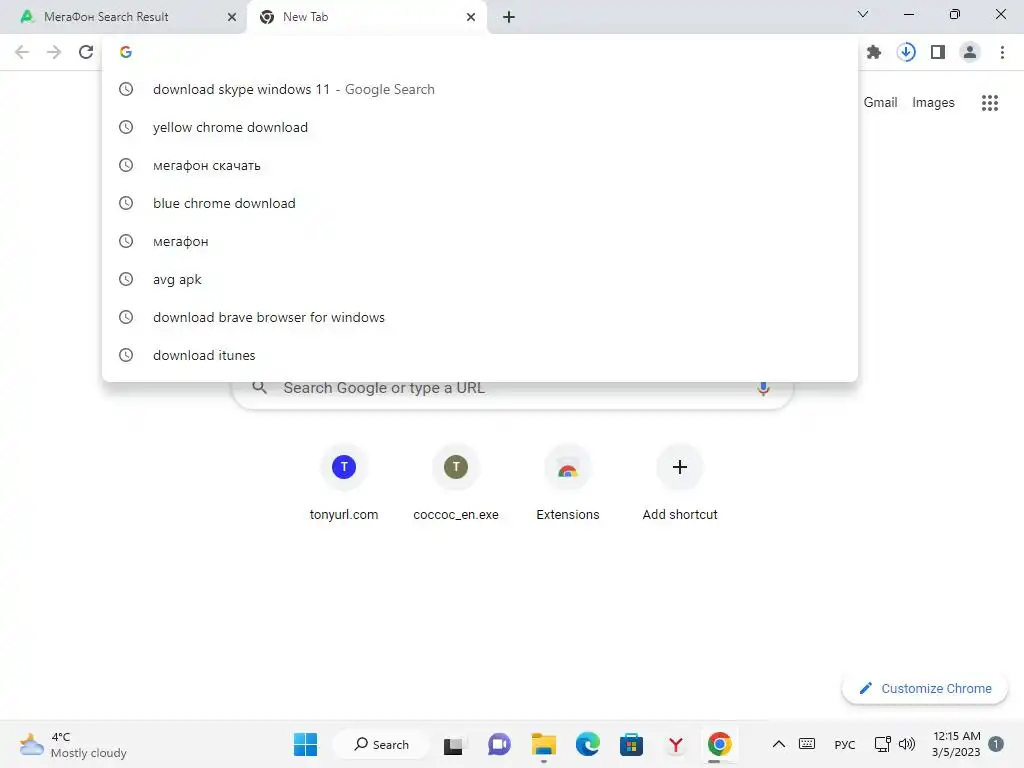Open a new tab with the plus button

pos(509,17)
